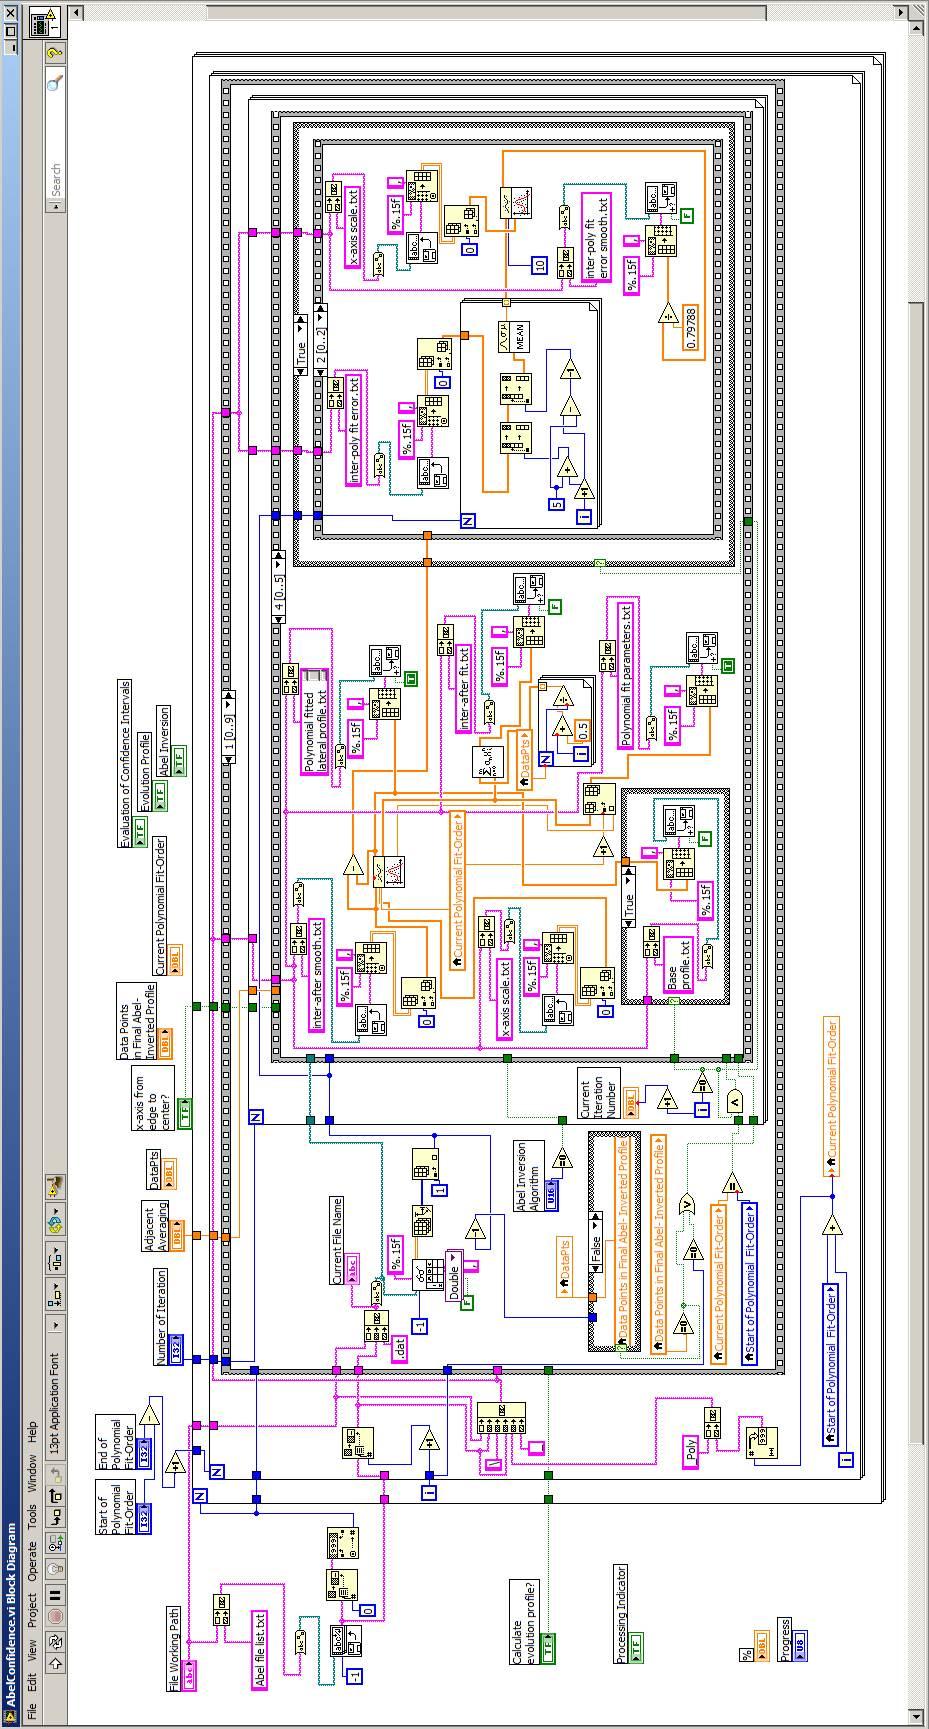Viewport: 929px width, 1729px height.
Task: Select the Progress U8 terminal
Action: click(x=798, y=1644)
